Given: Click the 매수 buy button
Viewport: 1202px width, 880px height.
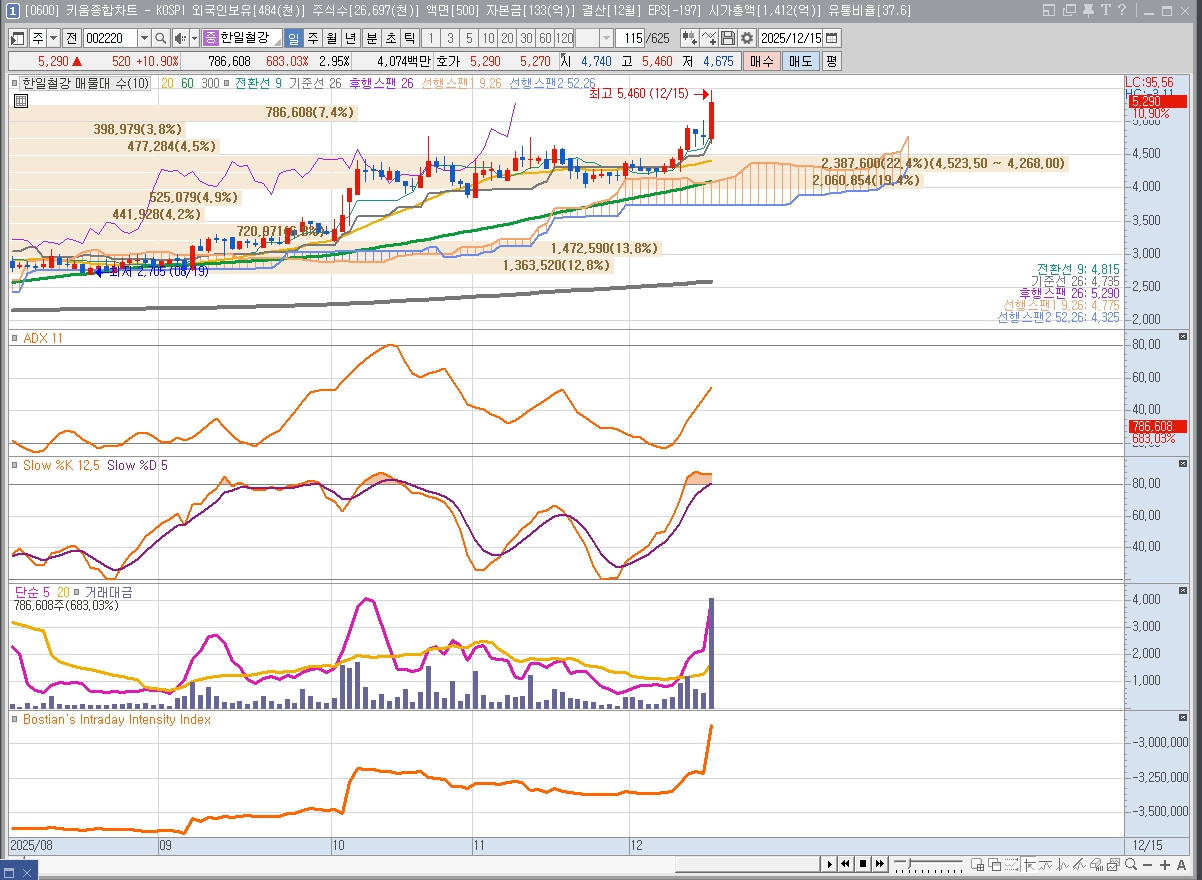Looking at the screenshot, I should click(761, 61).
